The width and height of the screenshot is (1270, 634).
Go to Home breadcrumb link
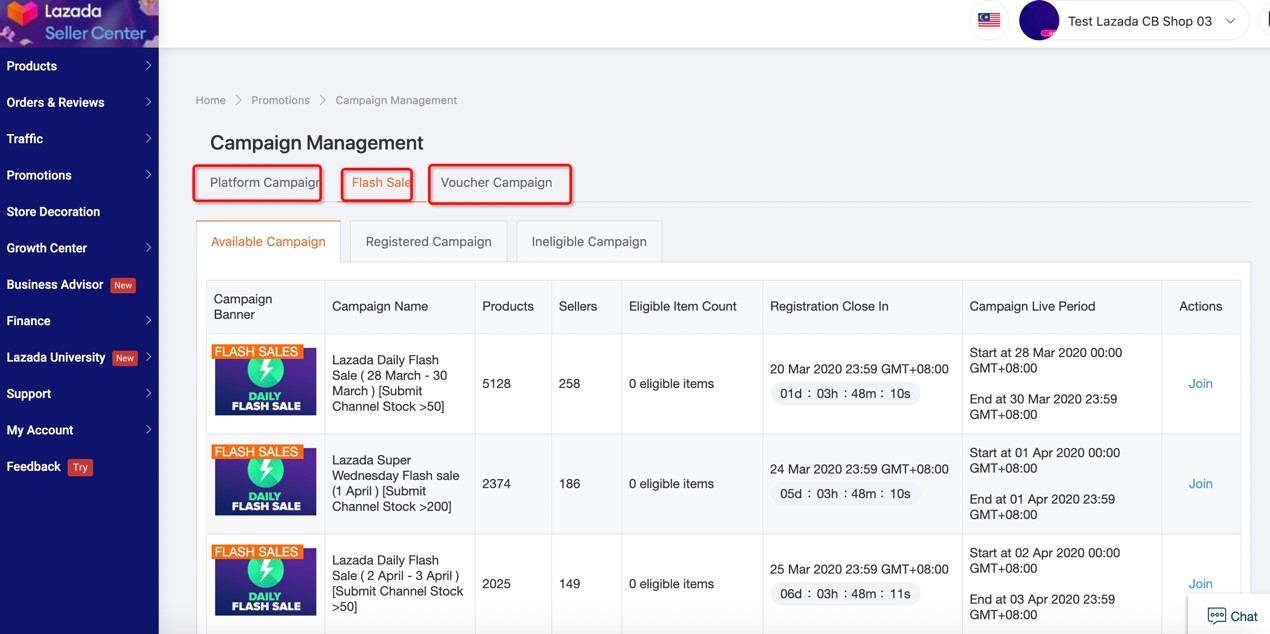[x=210, y=100]
